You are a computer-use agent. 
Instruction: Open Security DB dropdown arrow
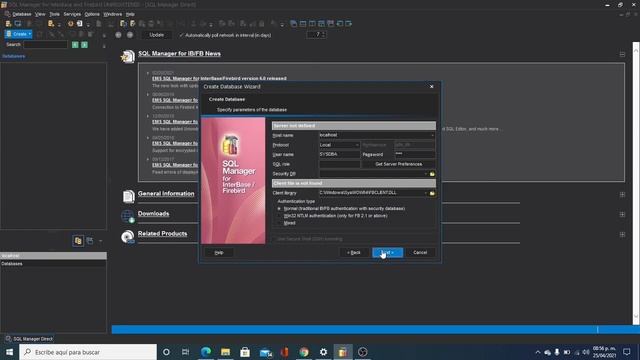426,174
